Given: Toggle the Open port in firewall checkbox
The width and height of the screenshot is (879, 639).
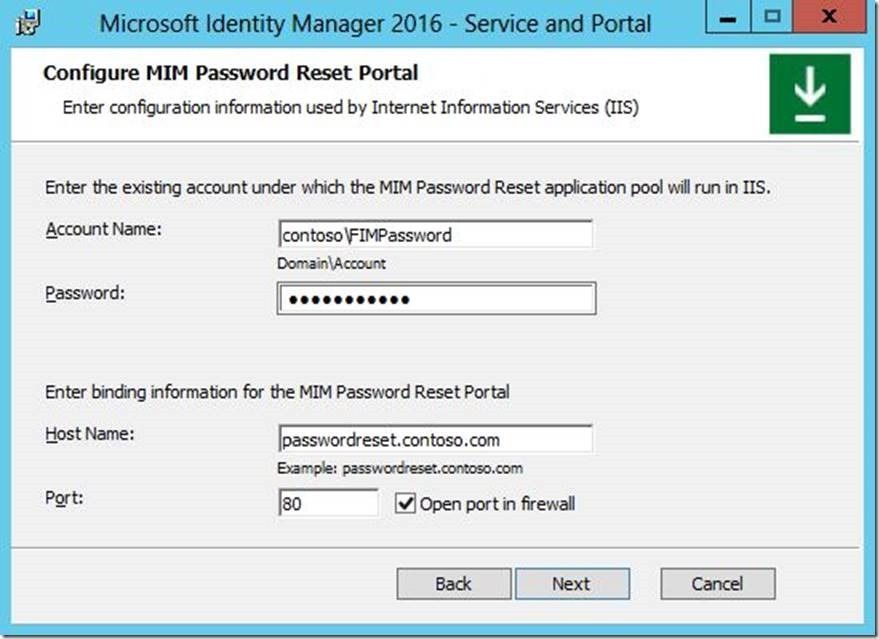Looking at the screenshot, I should [405, 503].
